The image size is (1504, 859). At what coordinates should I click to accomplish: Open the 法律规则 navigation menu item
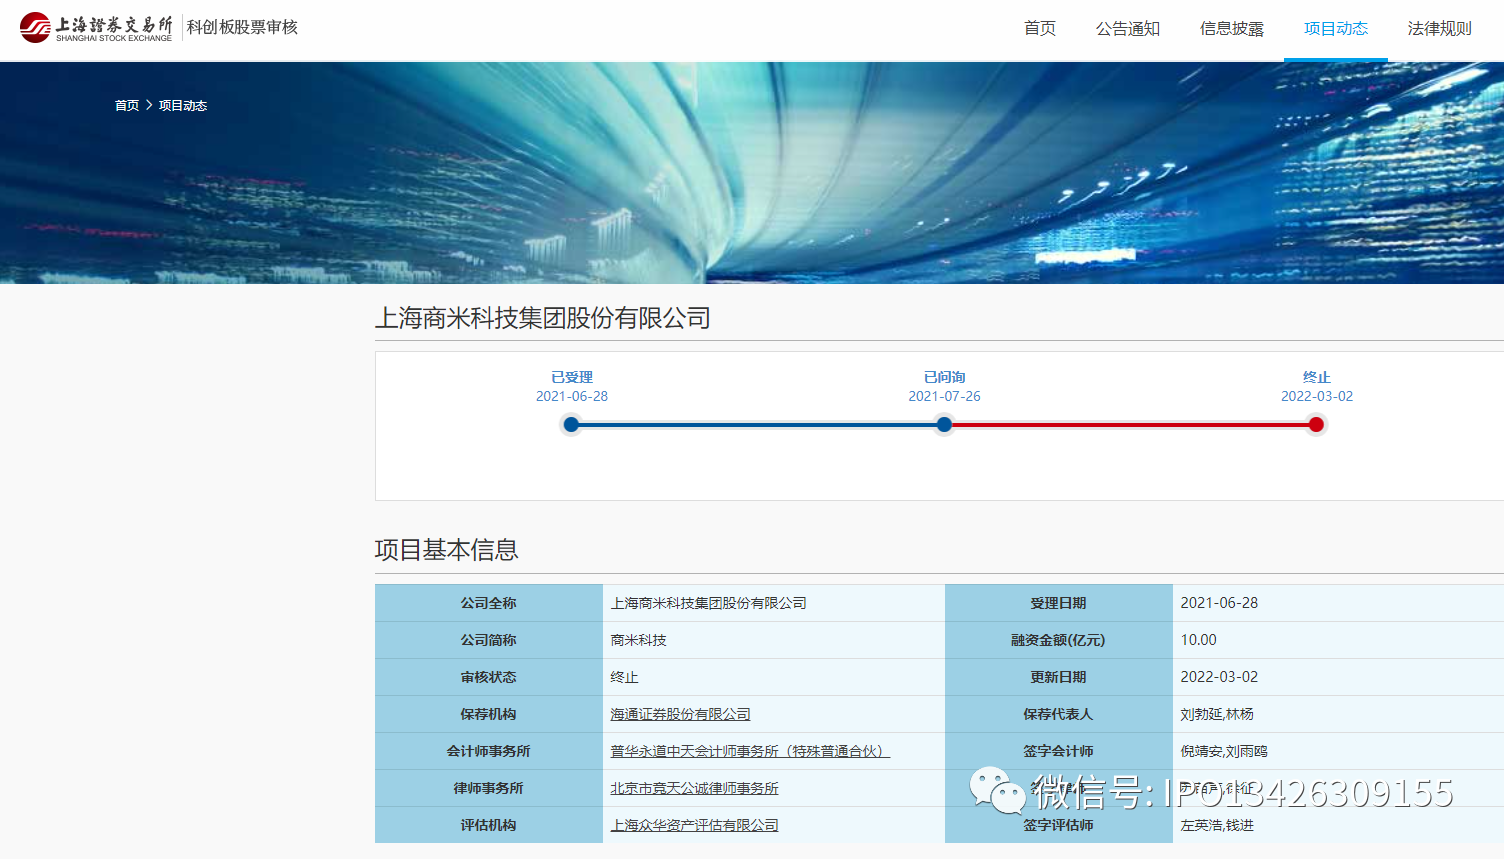pyautogui.click(x=1440, y=29)
